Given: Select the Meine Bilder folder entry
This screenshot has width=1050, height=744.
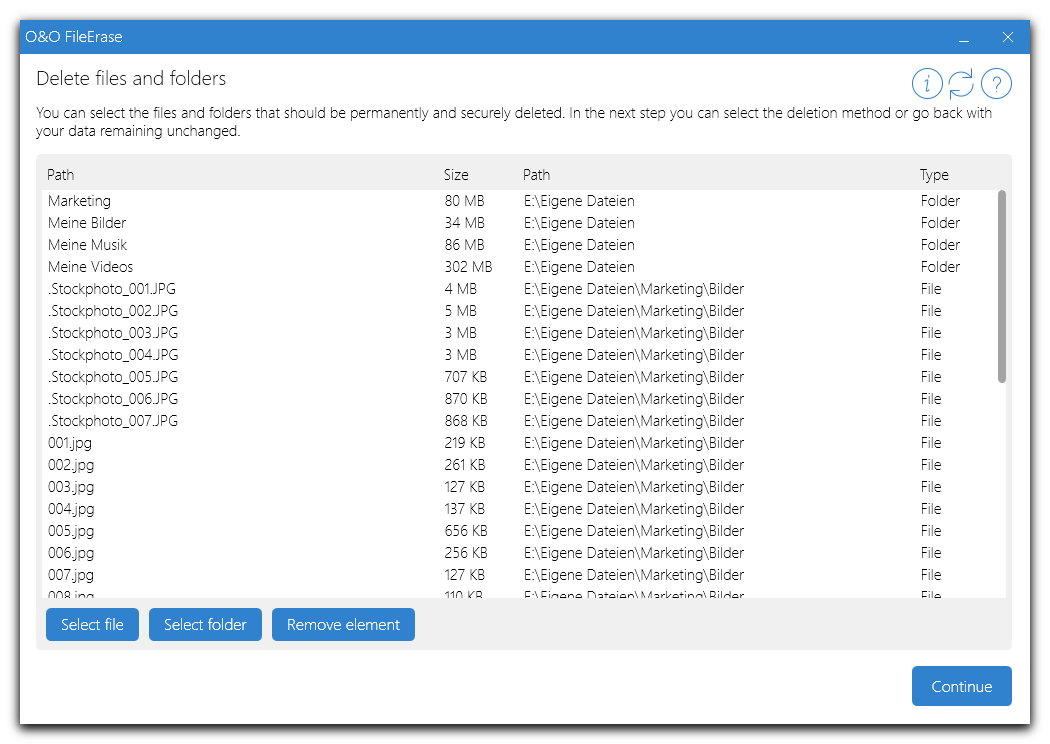Looking at the screenshot, I should coord(87,223).
